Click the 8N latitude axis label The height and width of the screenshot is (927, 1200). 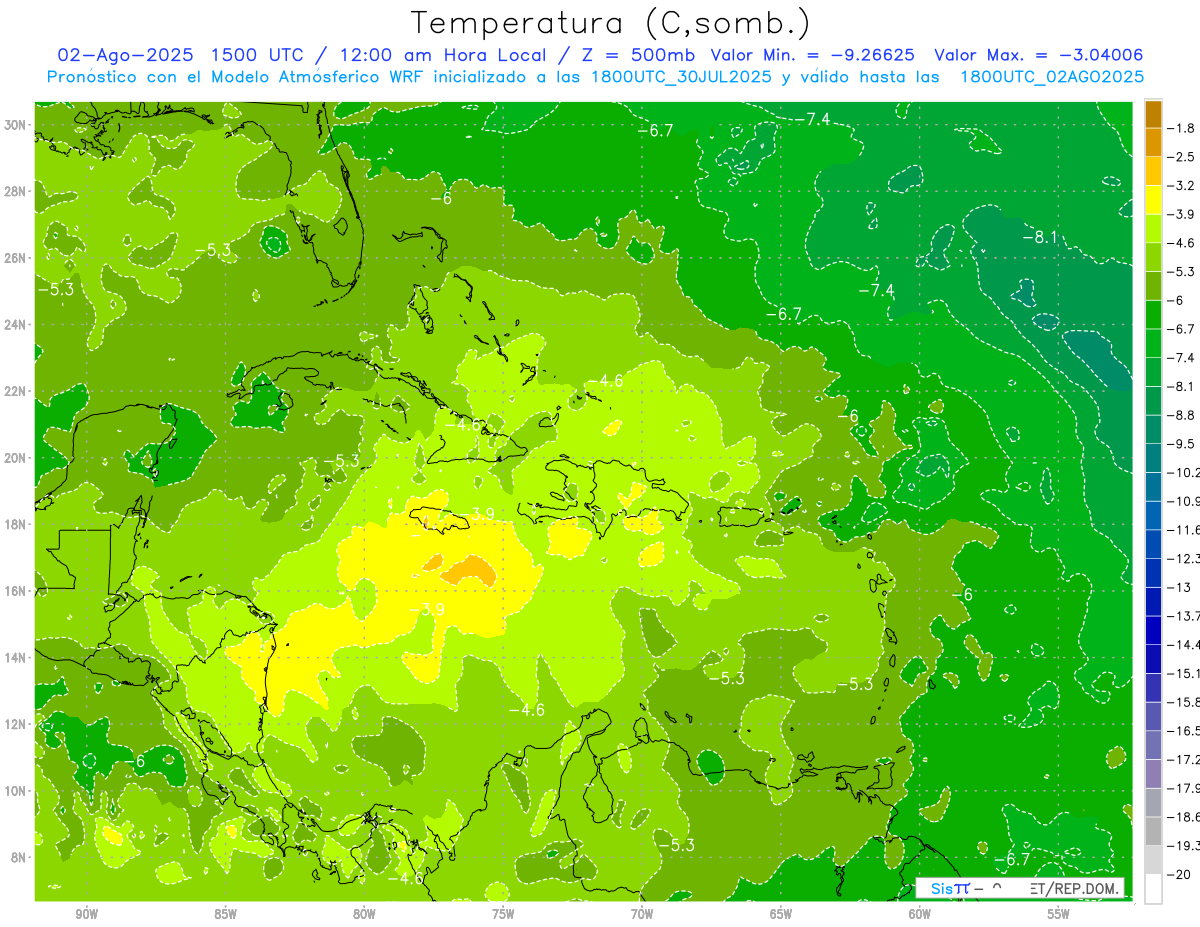pyautogui.click(x=20, y=857)
